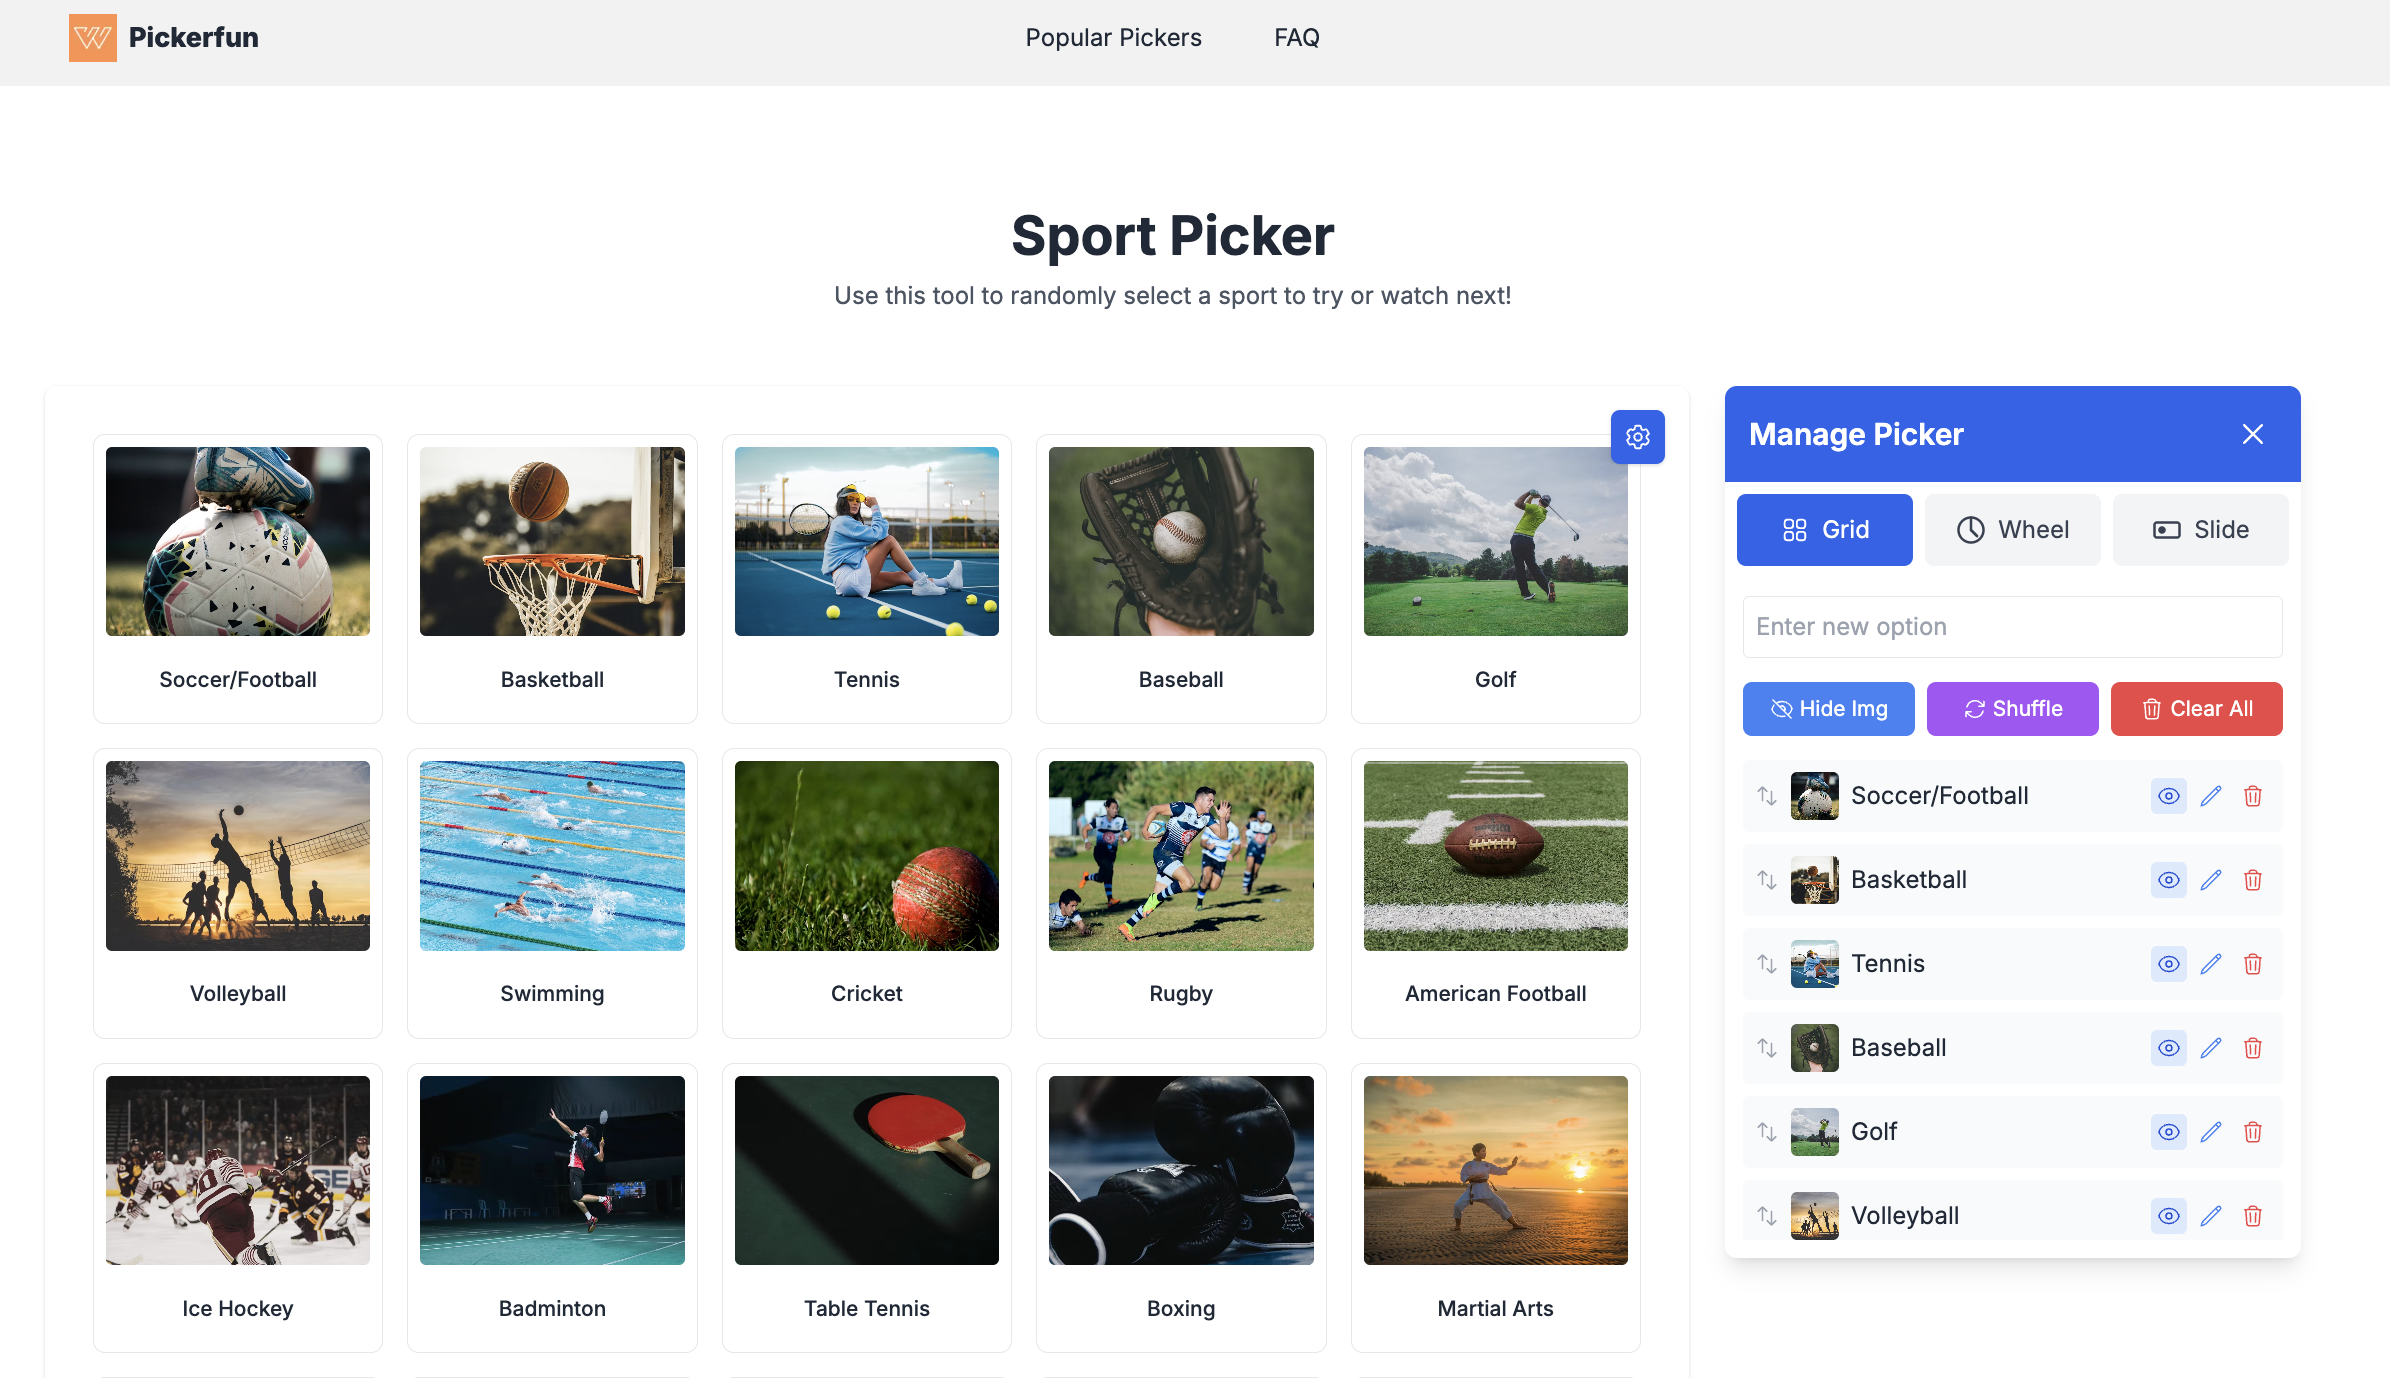This screenshot has height=1378, width=2390.
Task: Select the Slide view icon
Action: click(x=2167, y=529)
